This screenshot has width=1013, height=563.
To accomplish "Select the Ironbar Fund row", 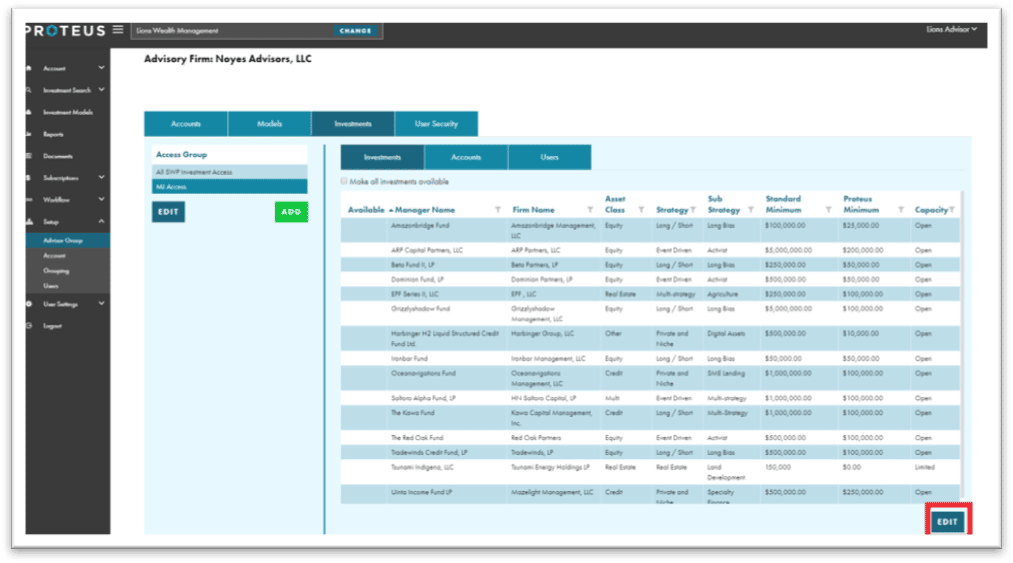I will 650,359.
